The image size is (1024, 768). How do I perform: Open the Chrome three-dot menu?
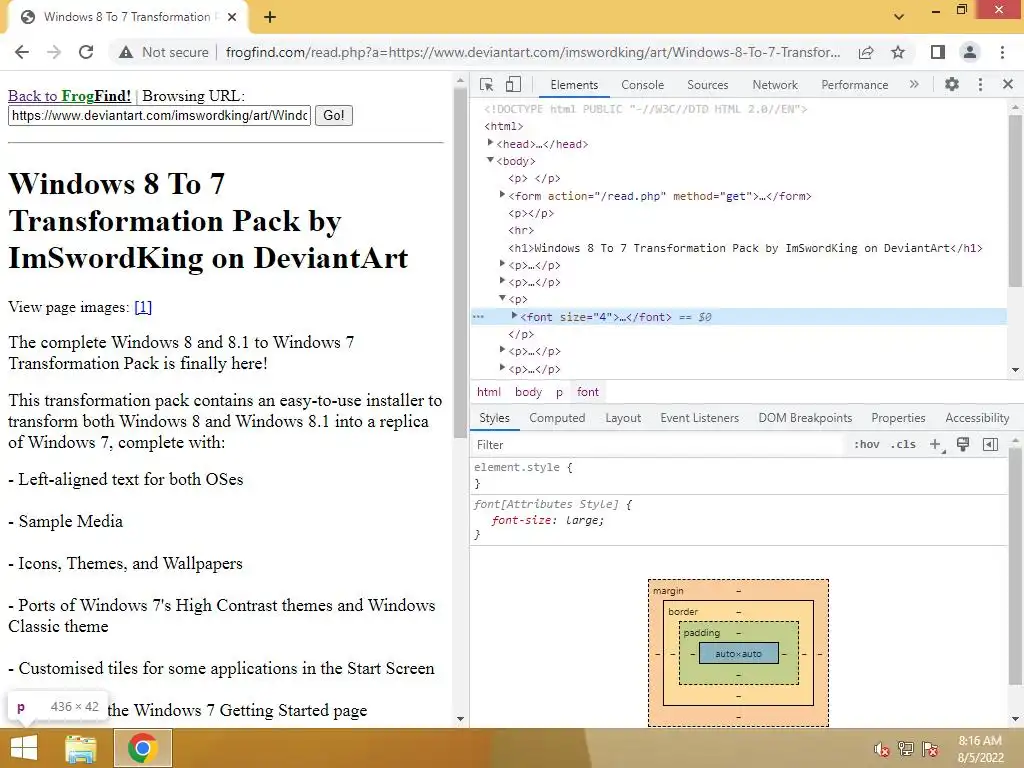coord(1002,52)
